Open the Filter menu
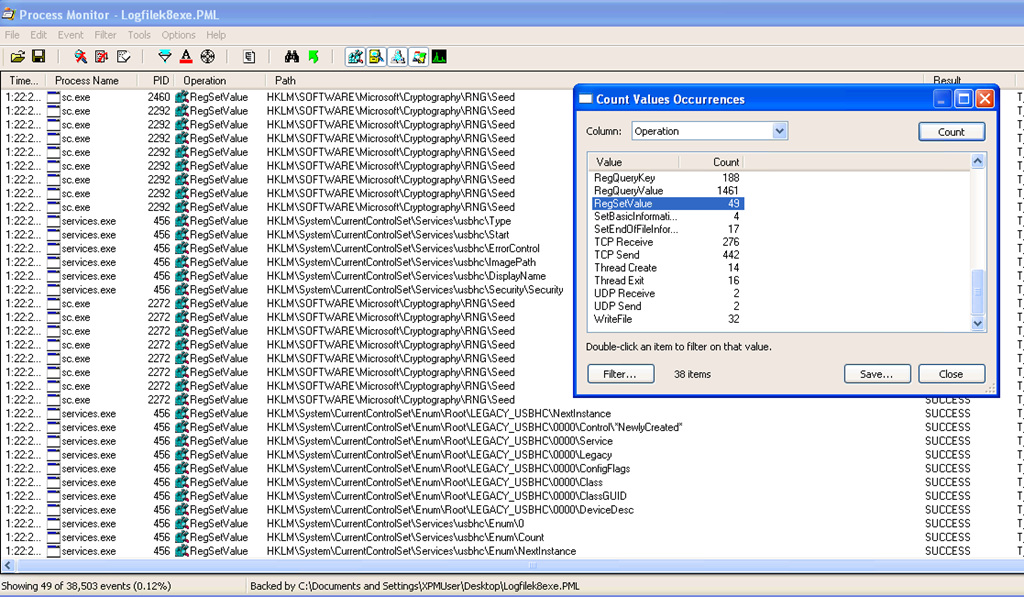This screenshot has height=597, width=1024. tap(105, 35)
